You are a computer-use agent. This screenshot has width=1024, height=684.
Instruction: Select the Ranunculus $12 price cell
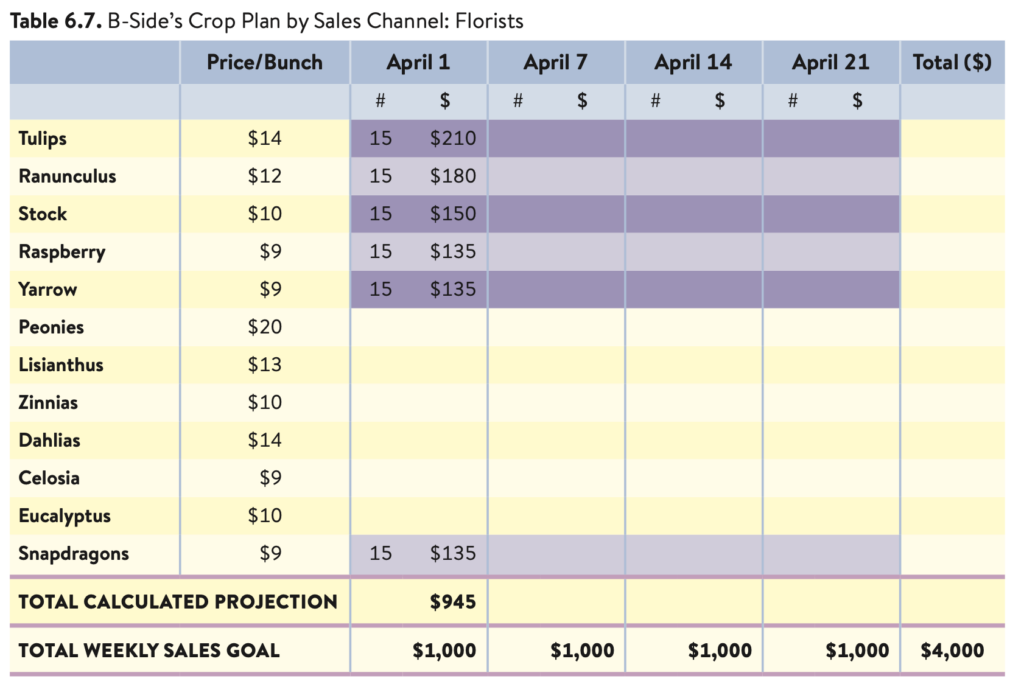pos(264,176)
